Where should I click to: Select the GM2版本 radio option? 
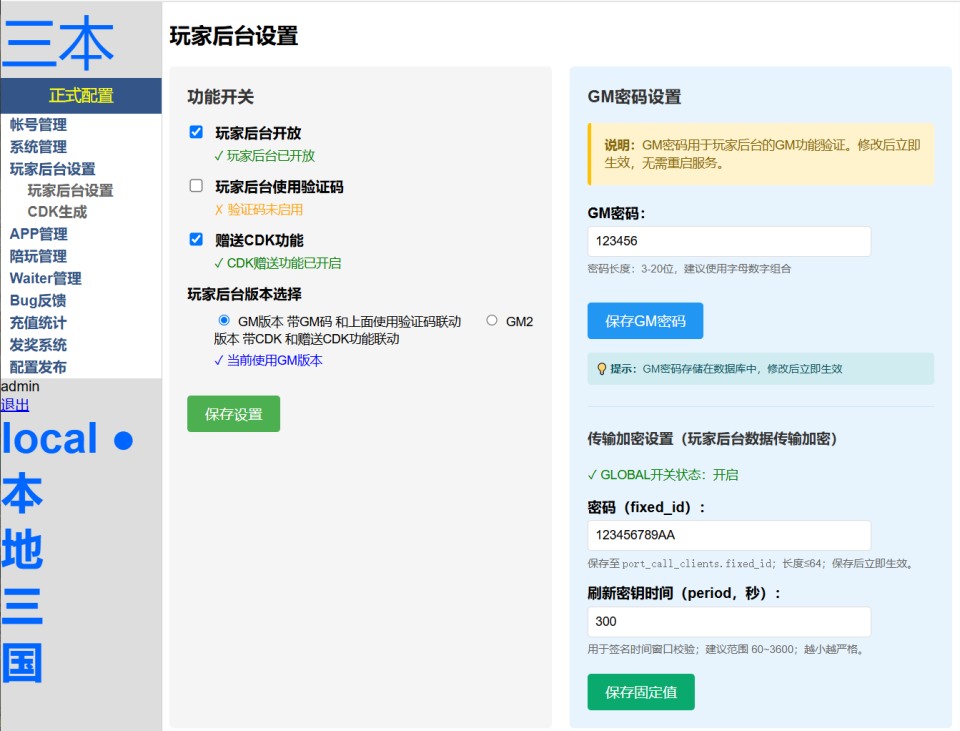491,321
